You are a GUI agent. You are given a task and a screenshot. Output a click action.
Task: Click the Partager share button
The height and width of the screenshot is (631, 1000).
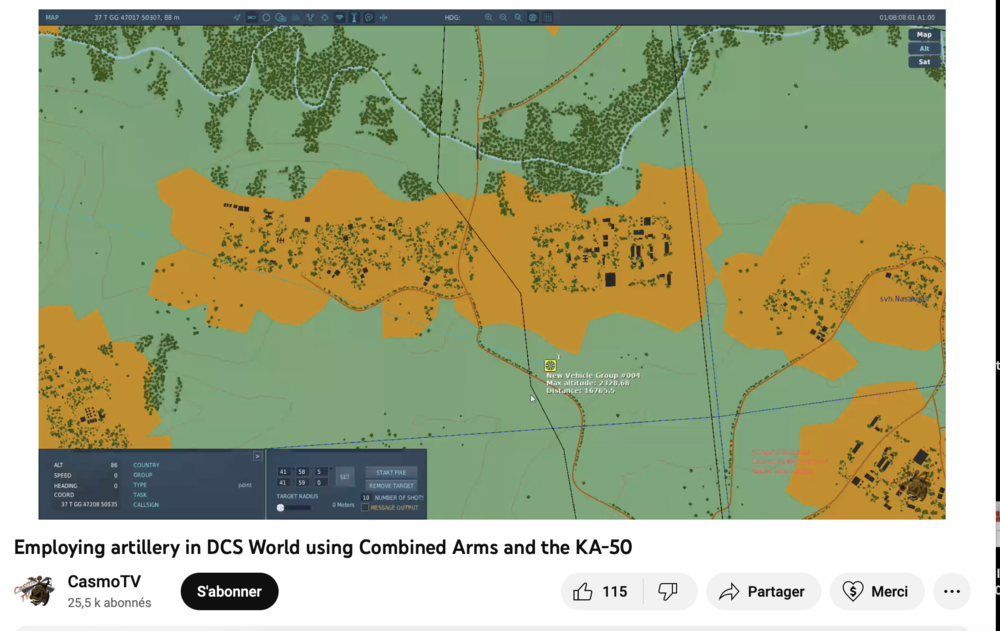tap(763, 591)
